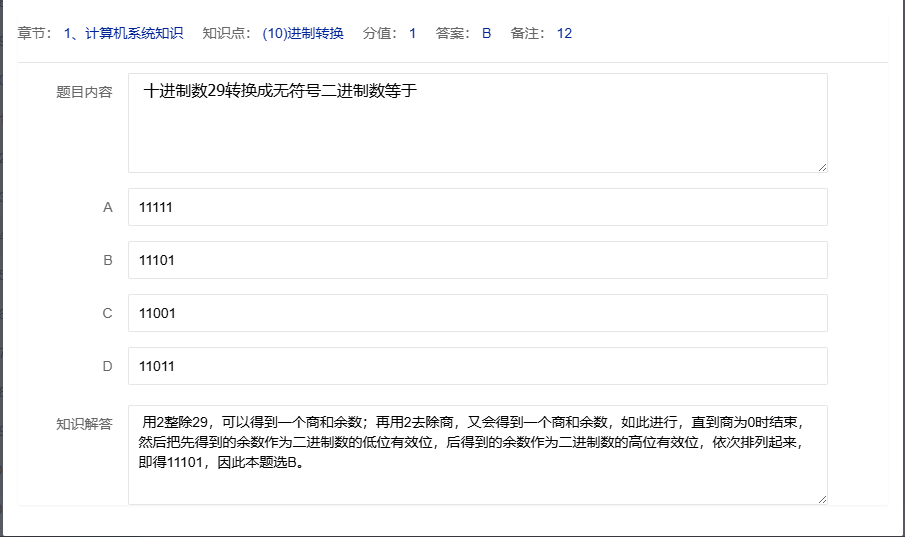This screenshot has height=537, width=905.
Task: Select the knowledge point (10)进制转换
Action: 302,33
